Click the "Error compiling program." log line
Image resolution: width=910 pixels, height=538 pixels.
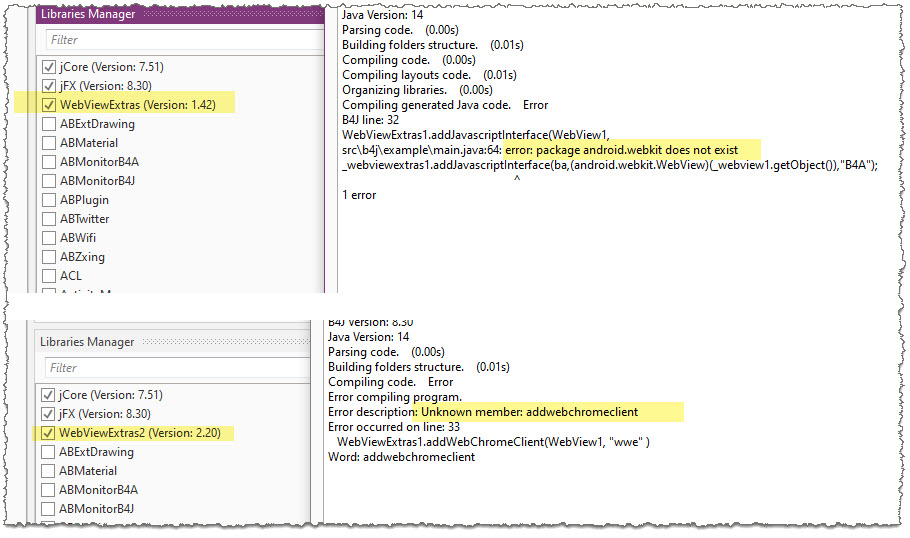(x=395, y=397)
